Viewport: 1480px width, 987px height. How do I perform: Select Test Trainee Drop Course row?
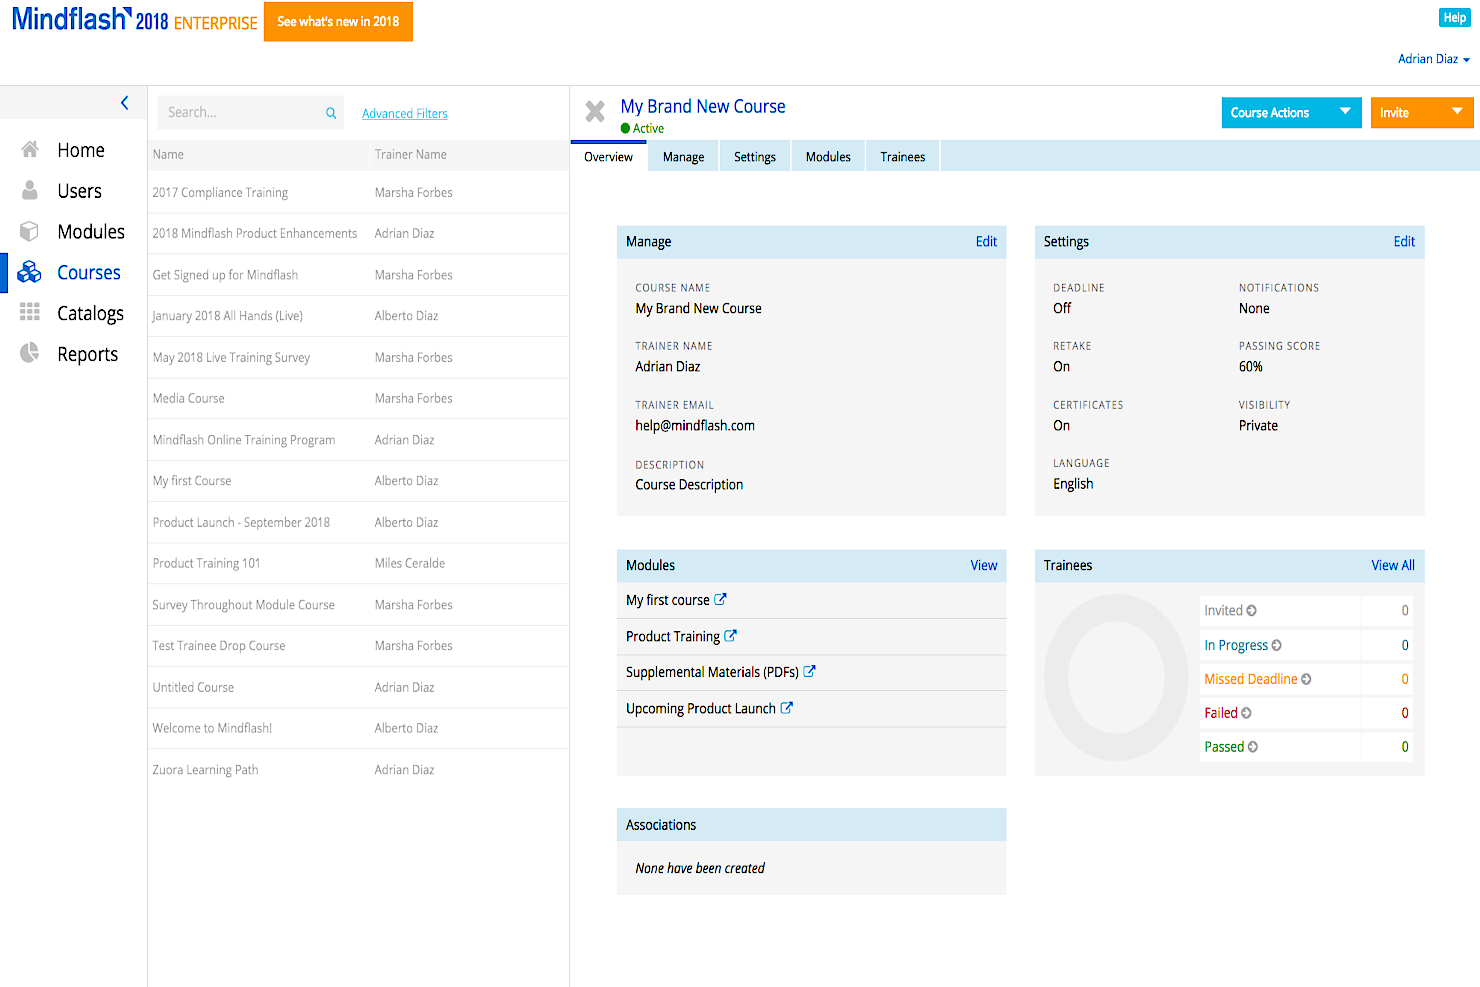(x=359, y=646)
